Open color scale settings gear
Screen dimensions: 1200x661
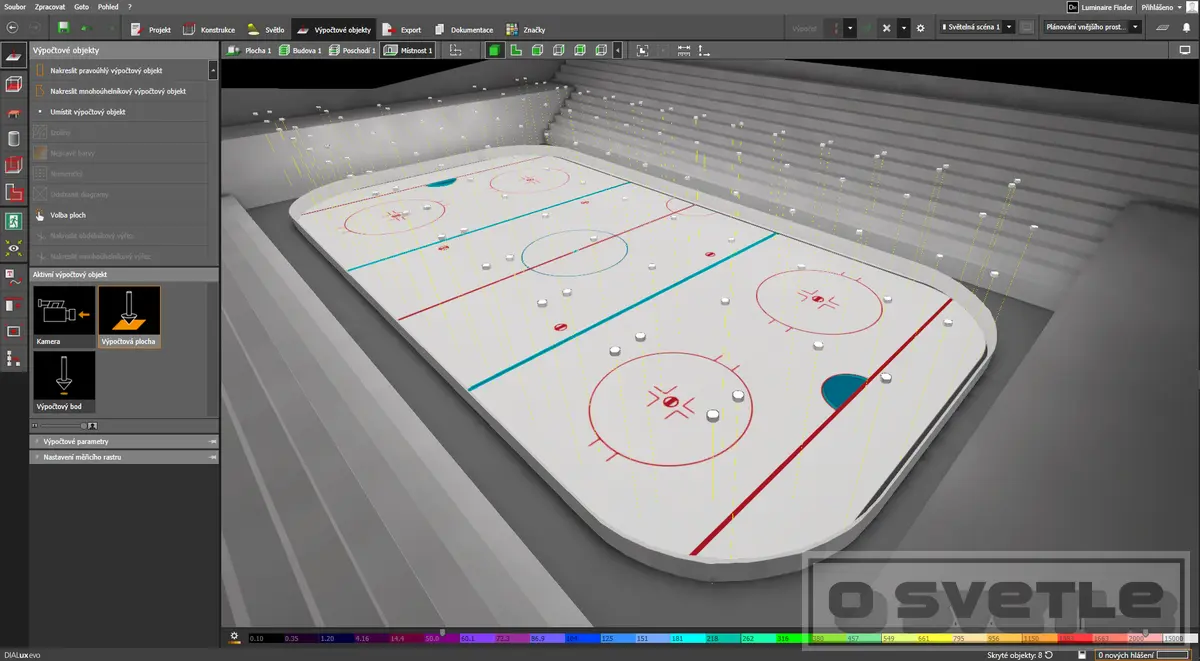234,636
